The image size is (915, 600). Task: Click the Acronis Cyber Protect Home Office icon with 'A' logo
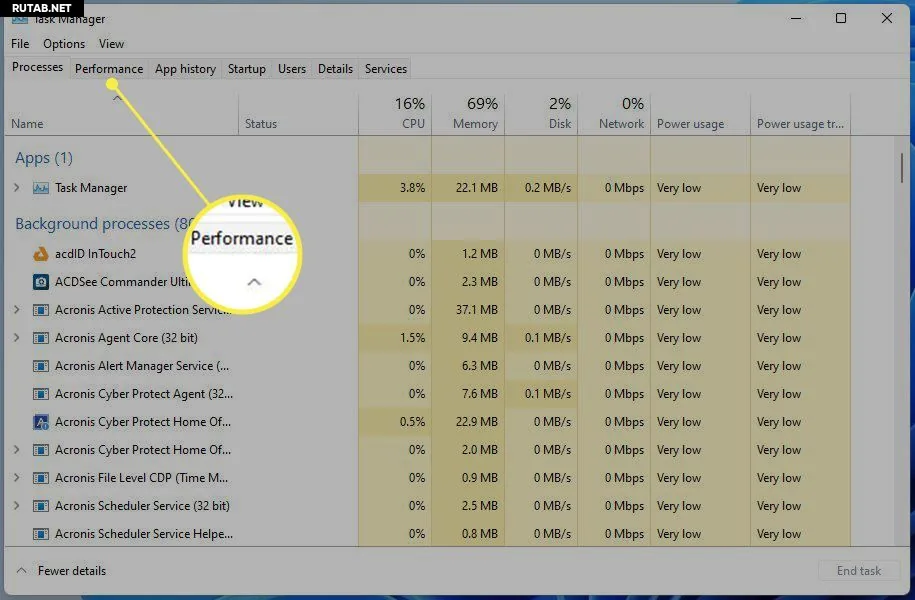pyautogui.click(x=41, y=422)
